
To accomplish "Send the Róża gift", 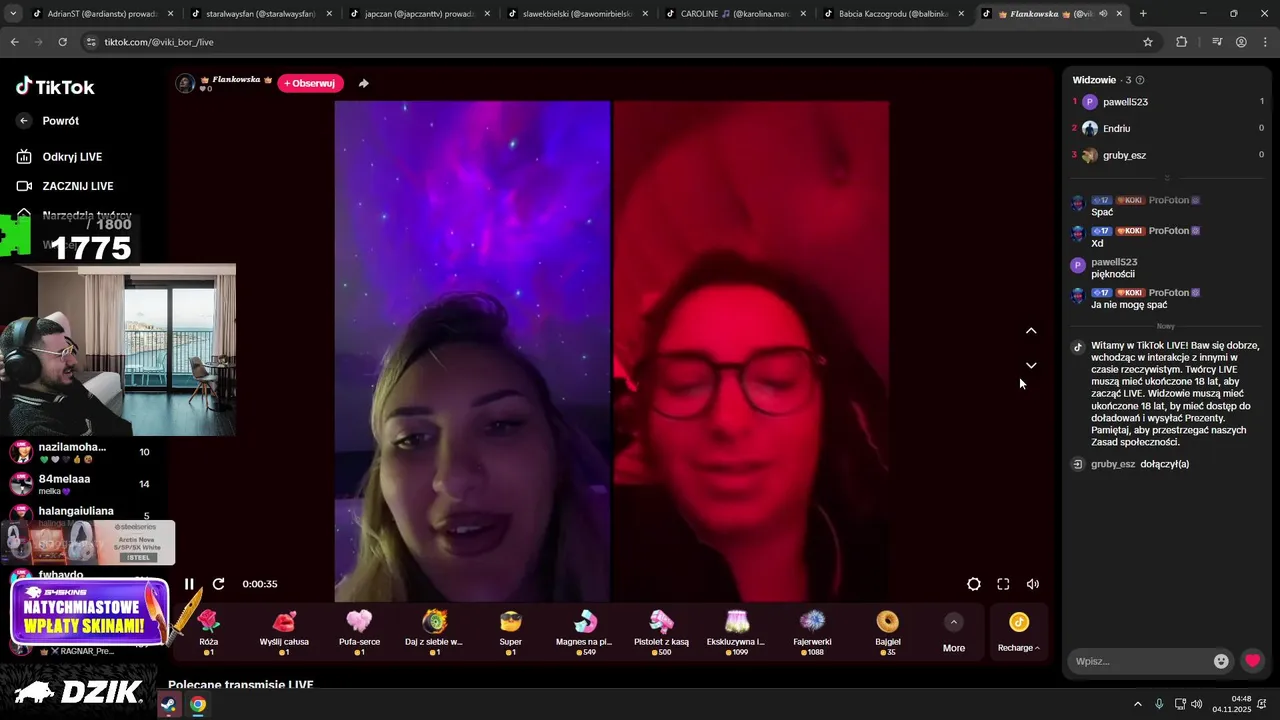I will tap(208, 632).
